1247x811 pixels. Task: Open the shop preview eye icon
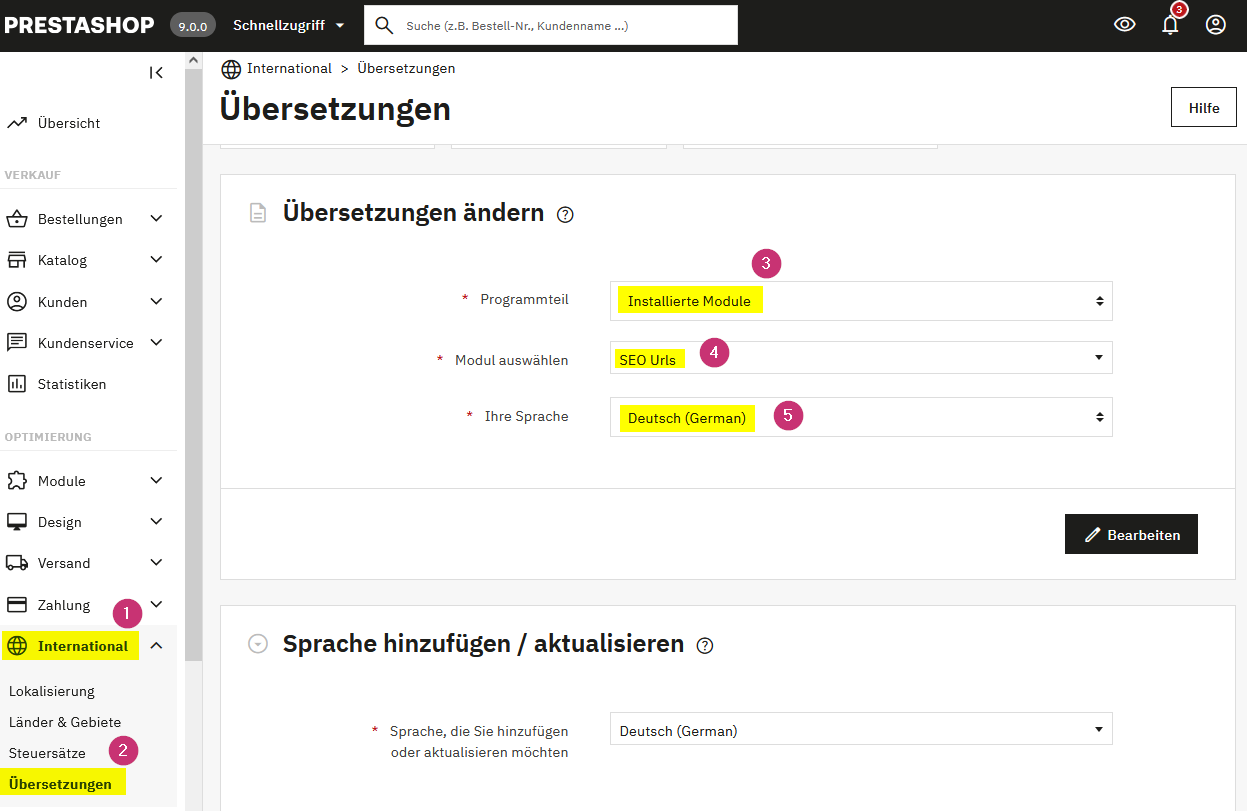coord(1124,24)
